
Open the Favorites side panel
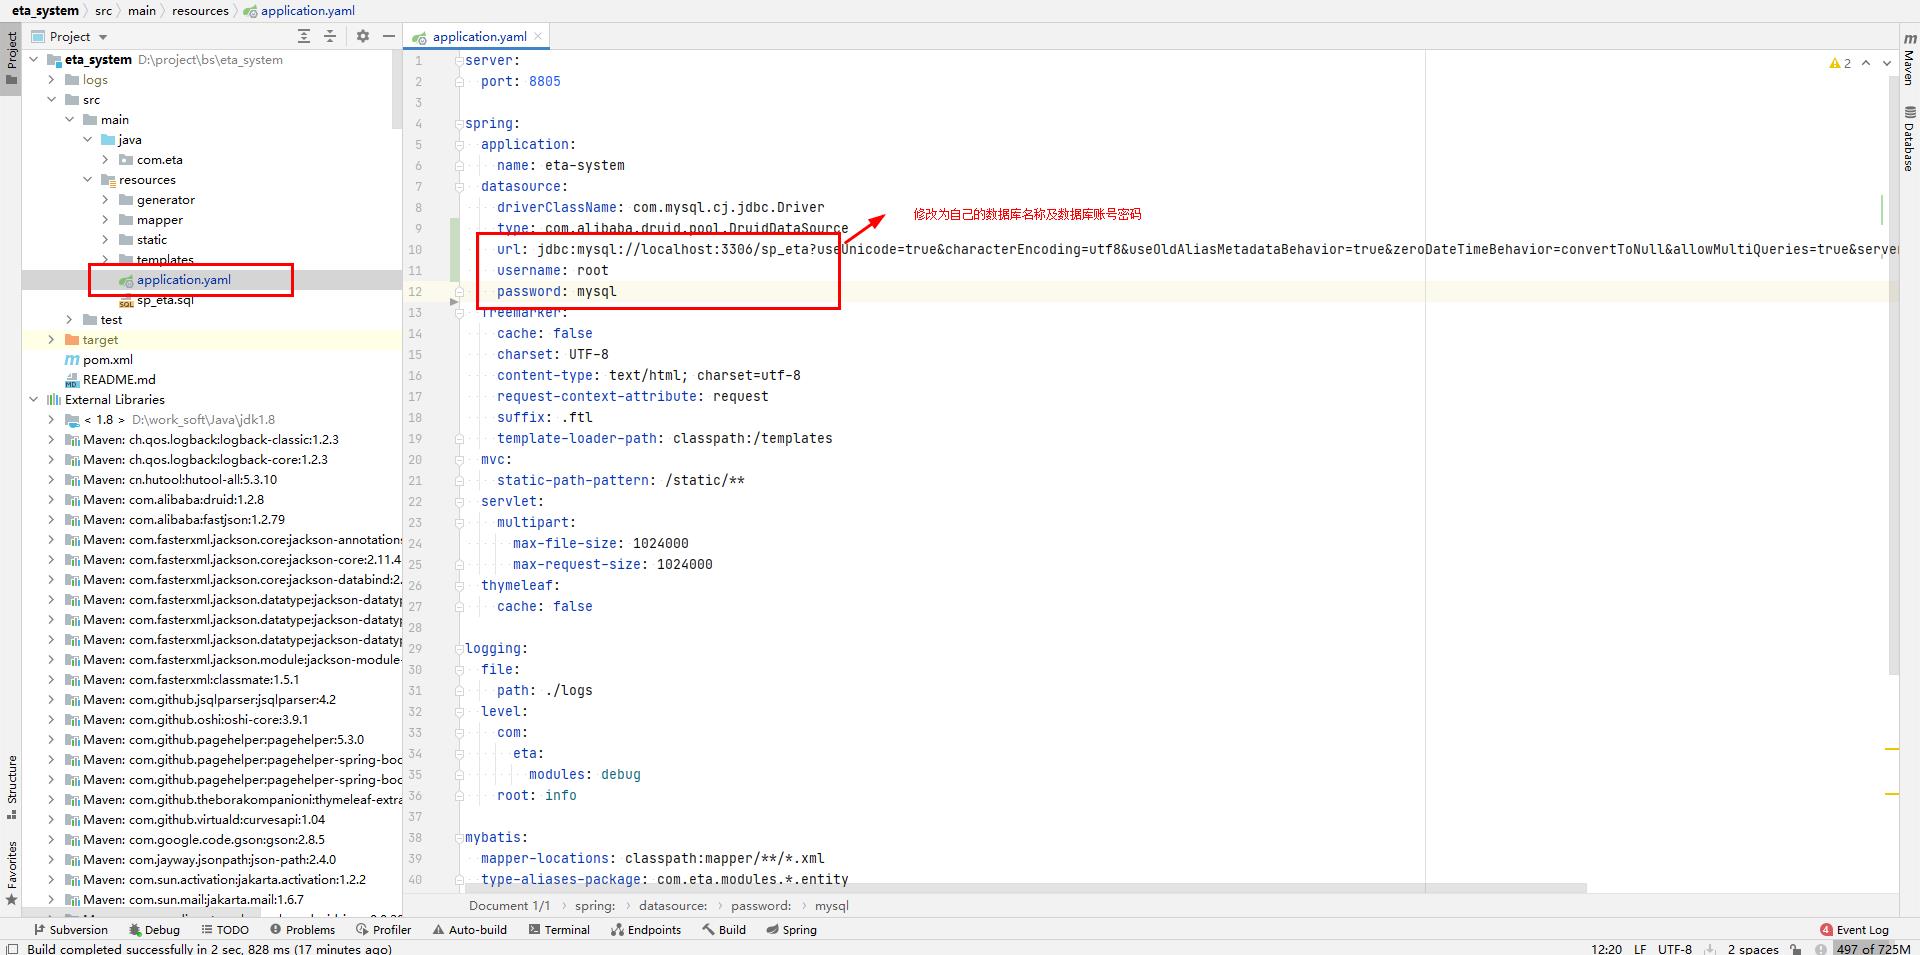(12, 872)
